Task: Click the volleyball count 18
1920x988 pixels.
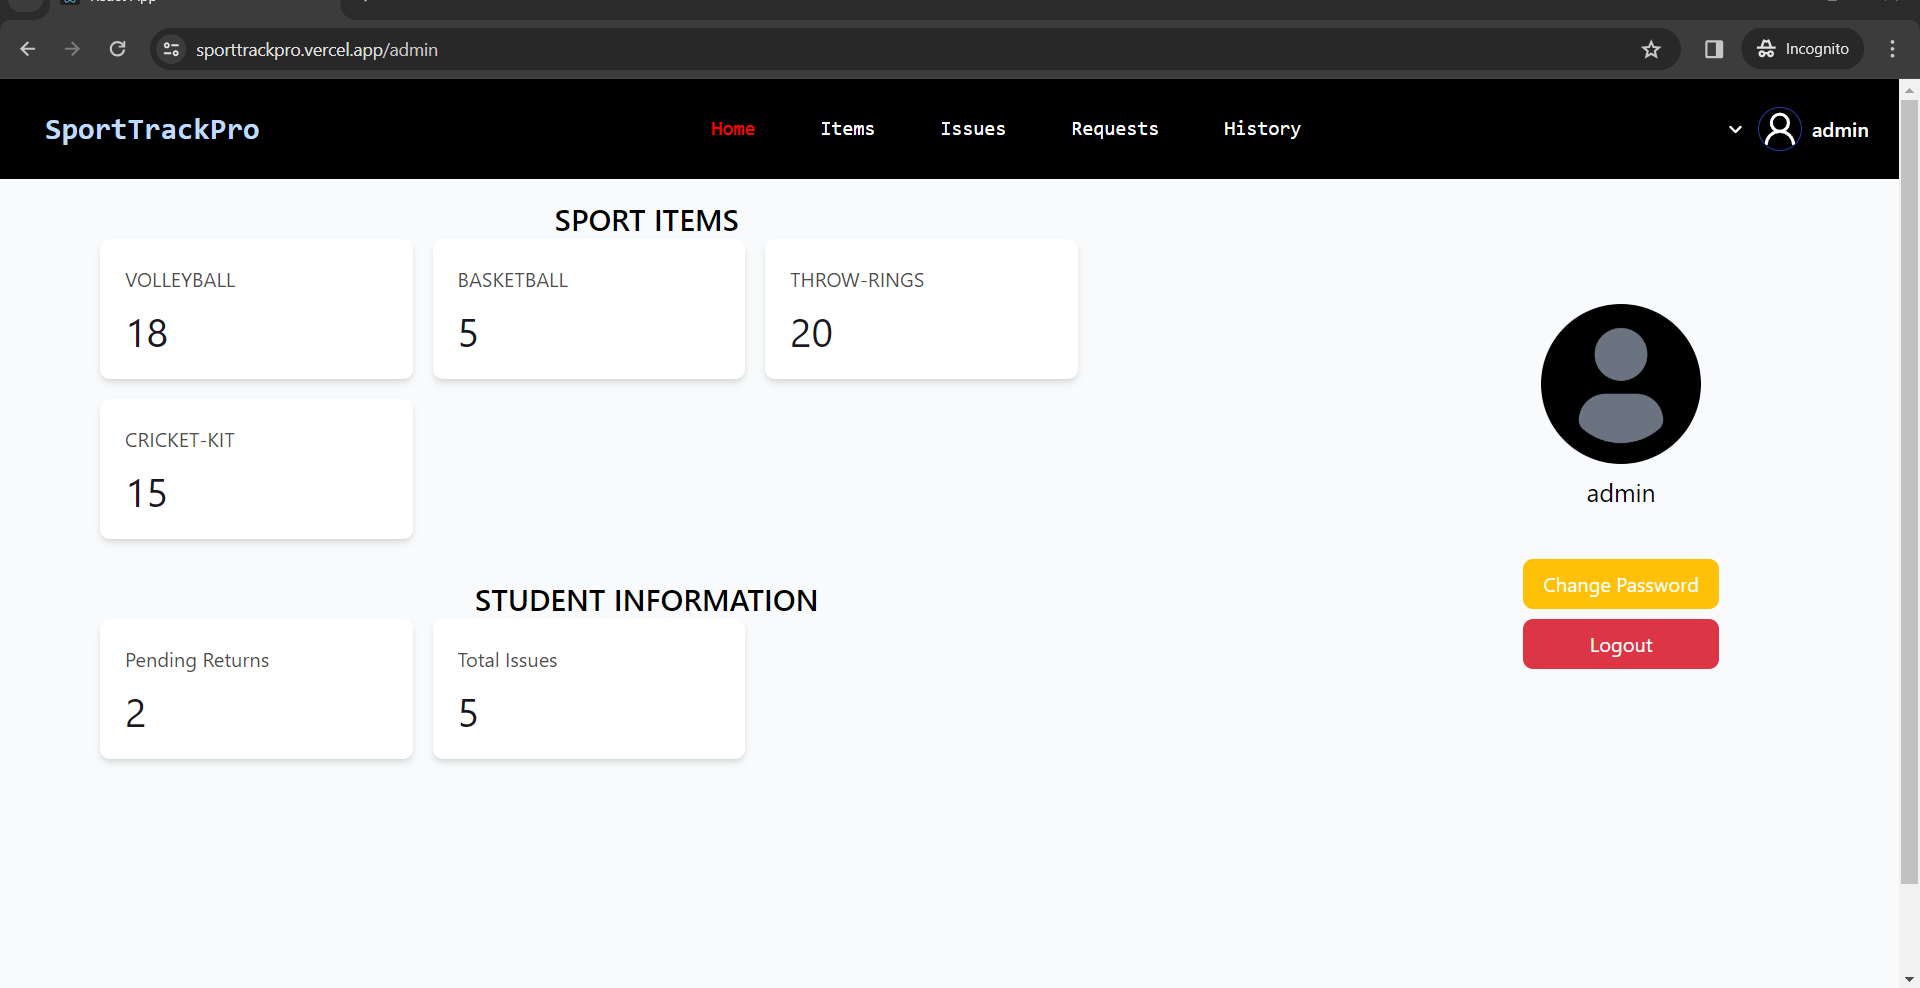Action: pyautogui.click(x=147, y=333)
